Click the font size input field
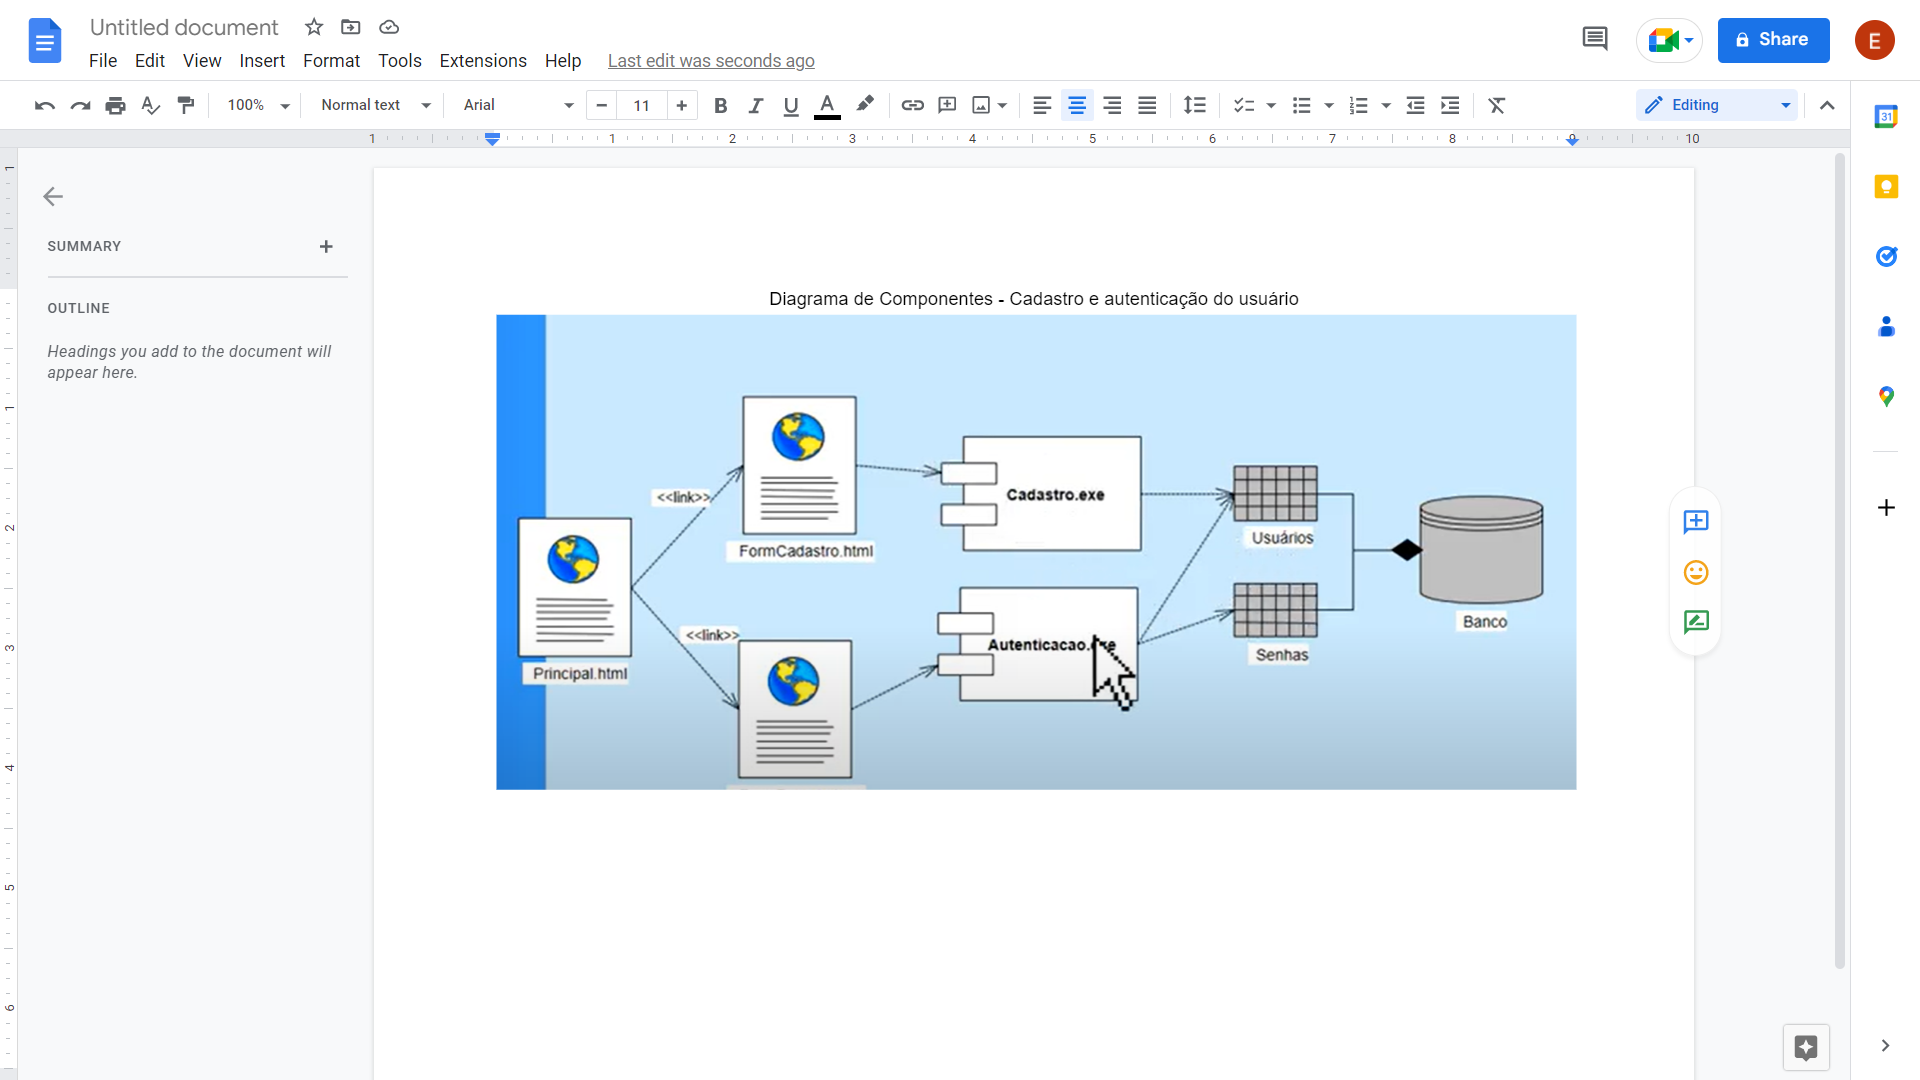1920x1080 pixels. coord(641,105)
